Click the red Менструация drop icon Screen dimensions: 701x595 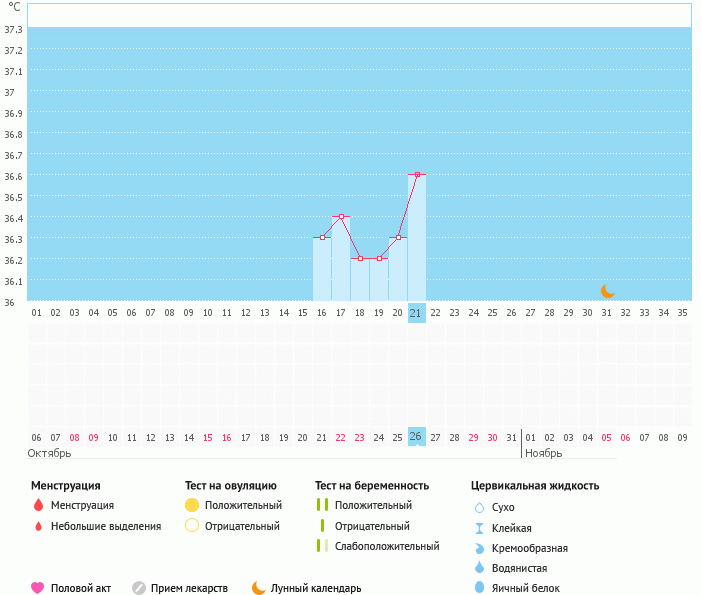click(38, 505)
